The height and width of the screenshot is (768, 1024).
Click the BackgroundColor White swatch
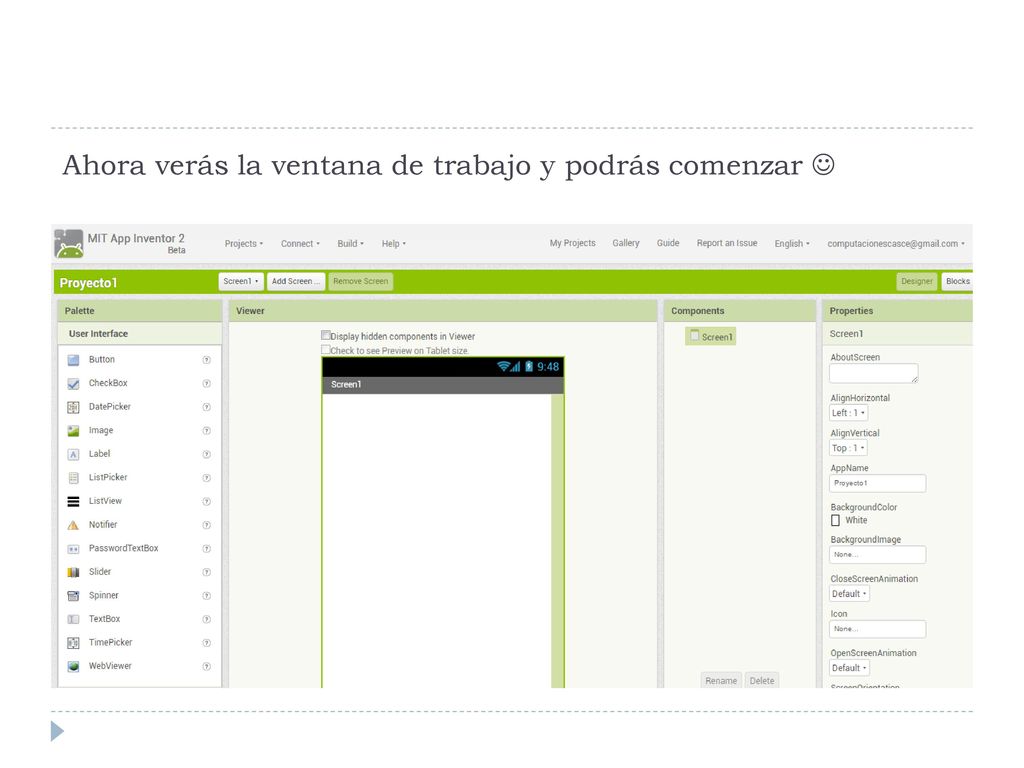pyautogui.click(x=835, y=520)
